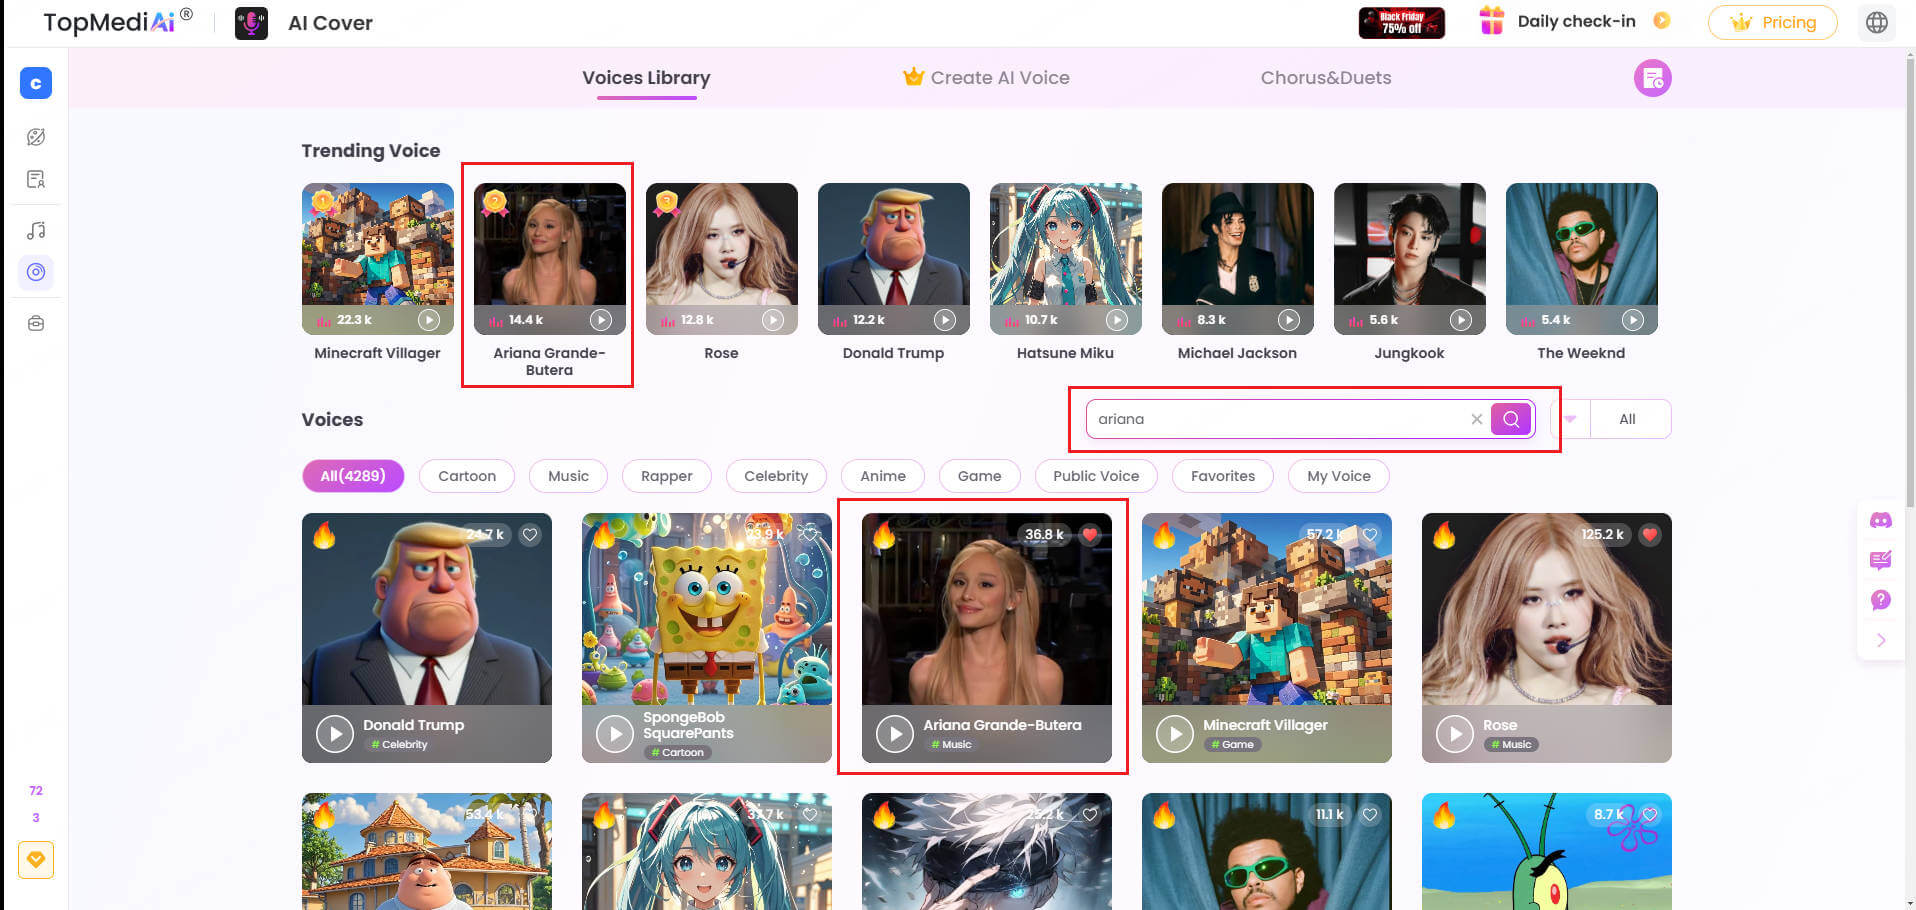
Task: Open the AI Cover microphone icon
Action: 251,23
